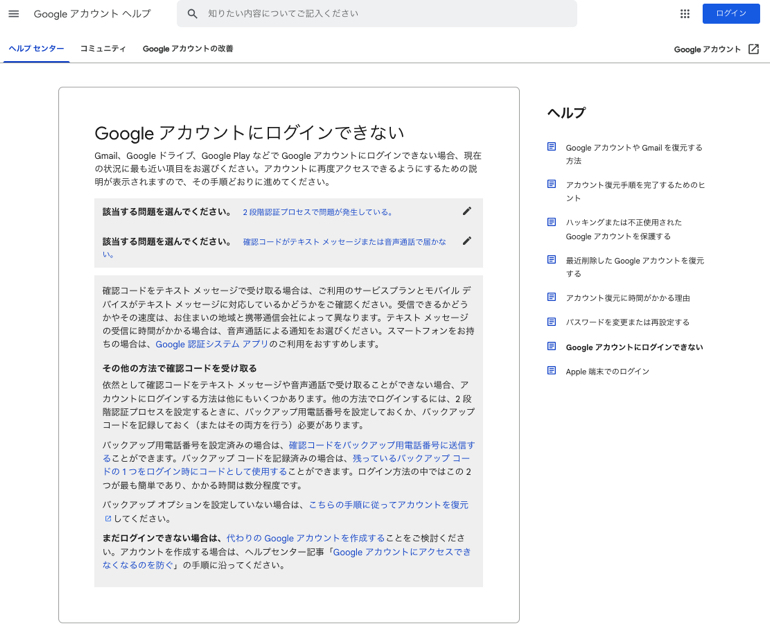This screenshot has height=631, width=770.
Task: Open こちらの手順に従ってアカウントを復元 link
Action: pyautogui.click(x=388, y=505)
